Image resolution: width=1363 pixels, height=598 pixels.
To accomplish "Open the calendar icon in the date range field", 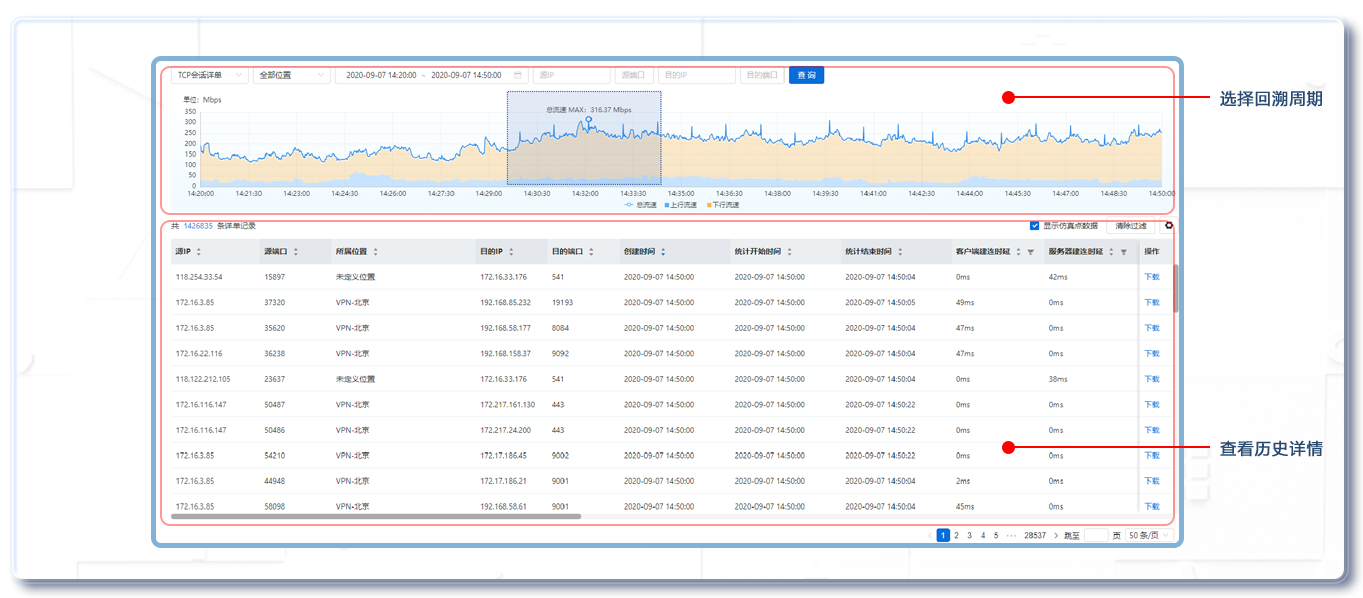I will (518, 75).
